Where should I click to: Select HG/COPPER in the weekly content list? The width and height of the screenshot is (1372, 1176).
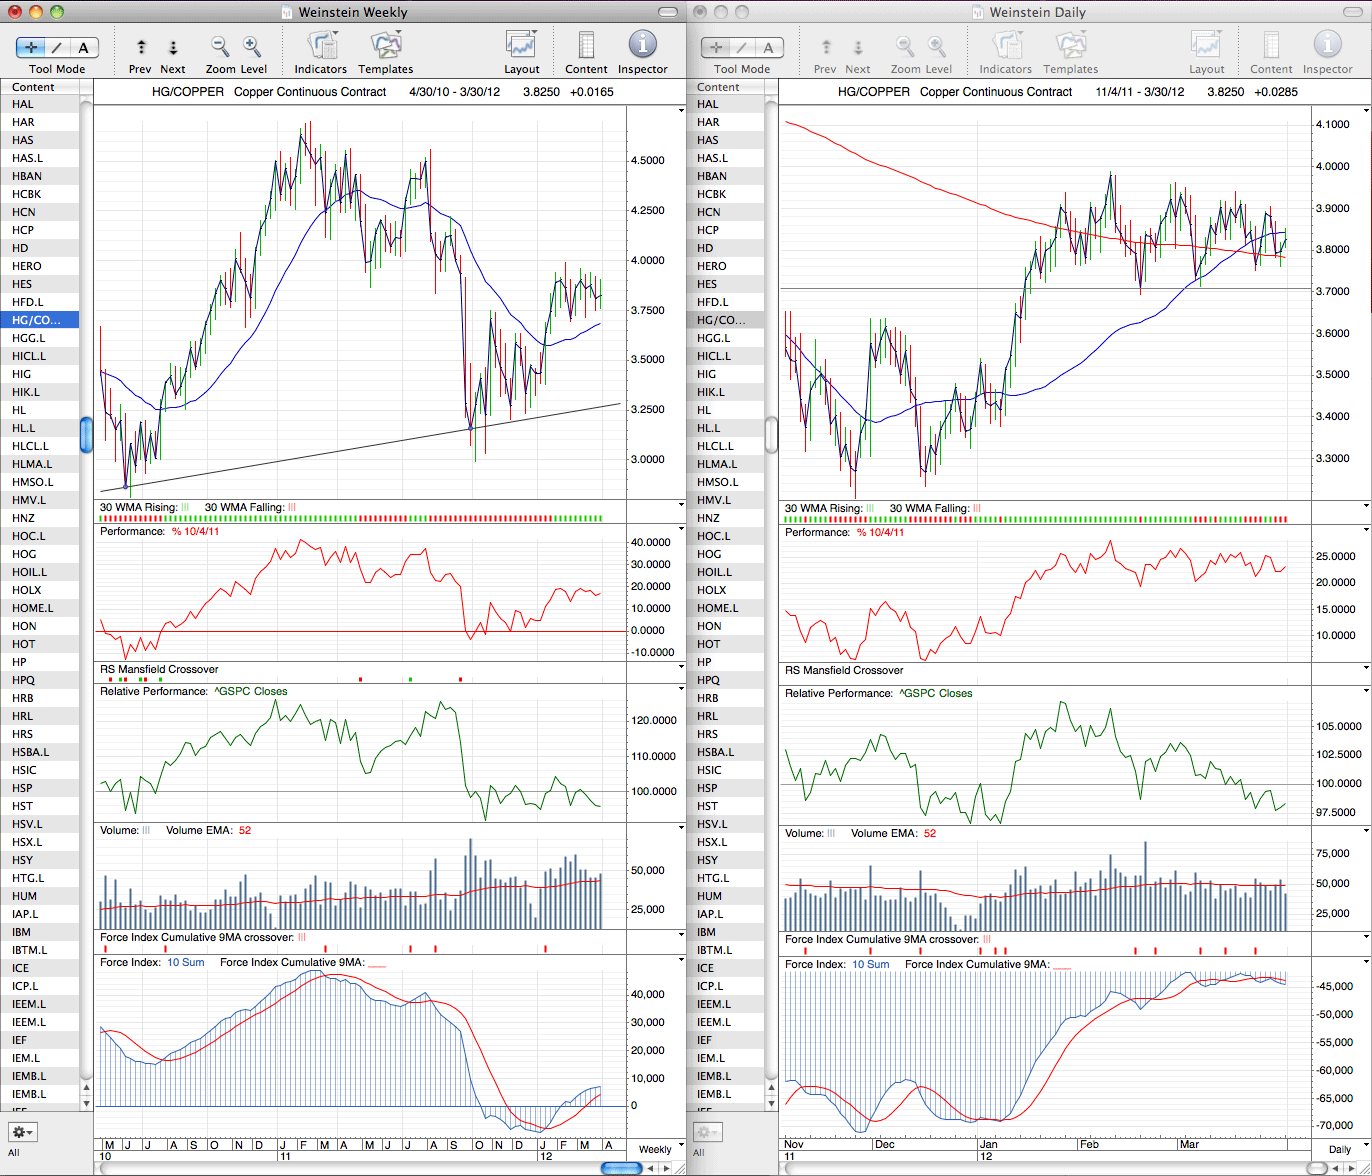pyautogui.click(x=40, y=320)
